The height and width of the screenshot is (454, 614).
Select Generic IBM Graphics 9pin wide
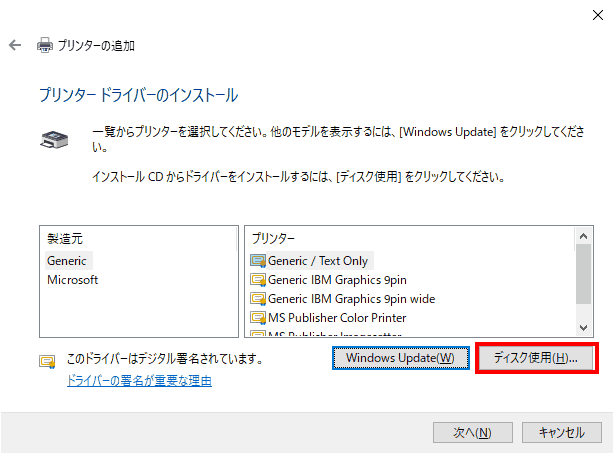(351, 298)
